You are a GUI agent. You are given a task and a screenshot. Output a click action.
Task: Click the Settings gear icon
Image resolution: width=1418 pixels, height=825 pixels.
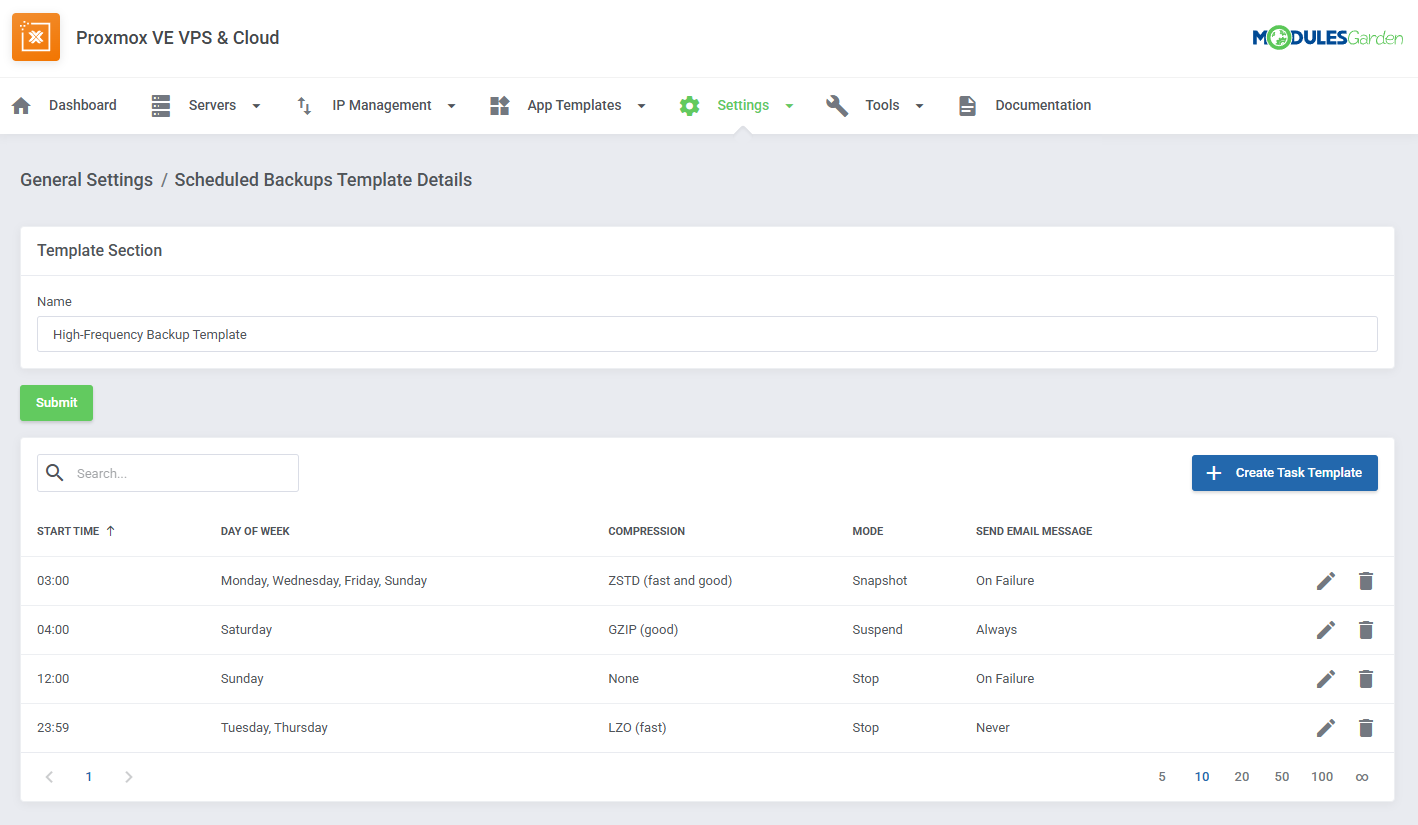[x=690, y=104]
